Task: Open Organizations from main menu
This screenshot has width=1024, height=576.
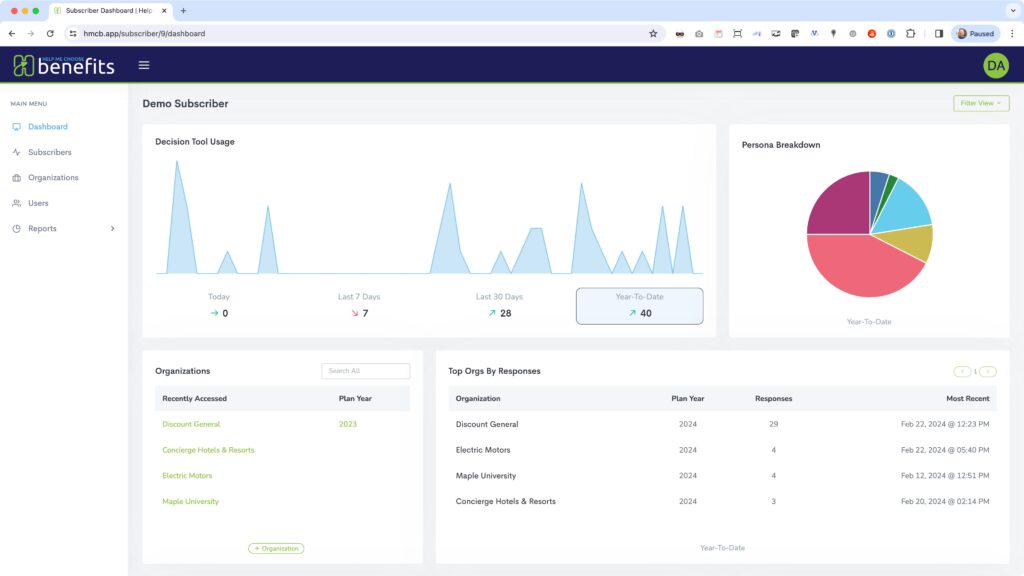Action: pos(53,178)
